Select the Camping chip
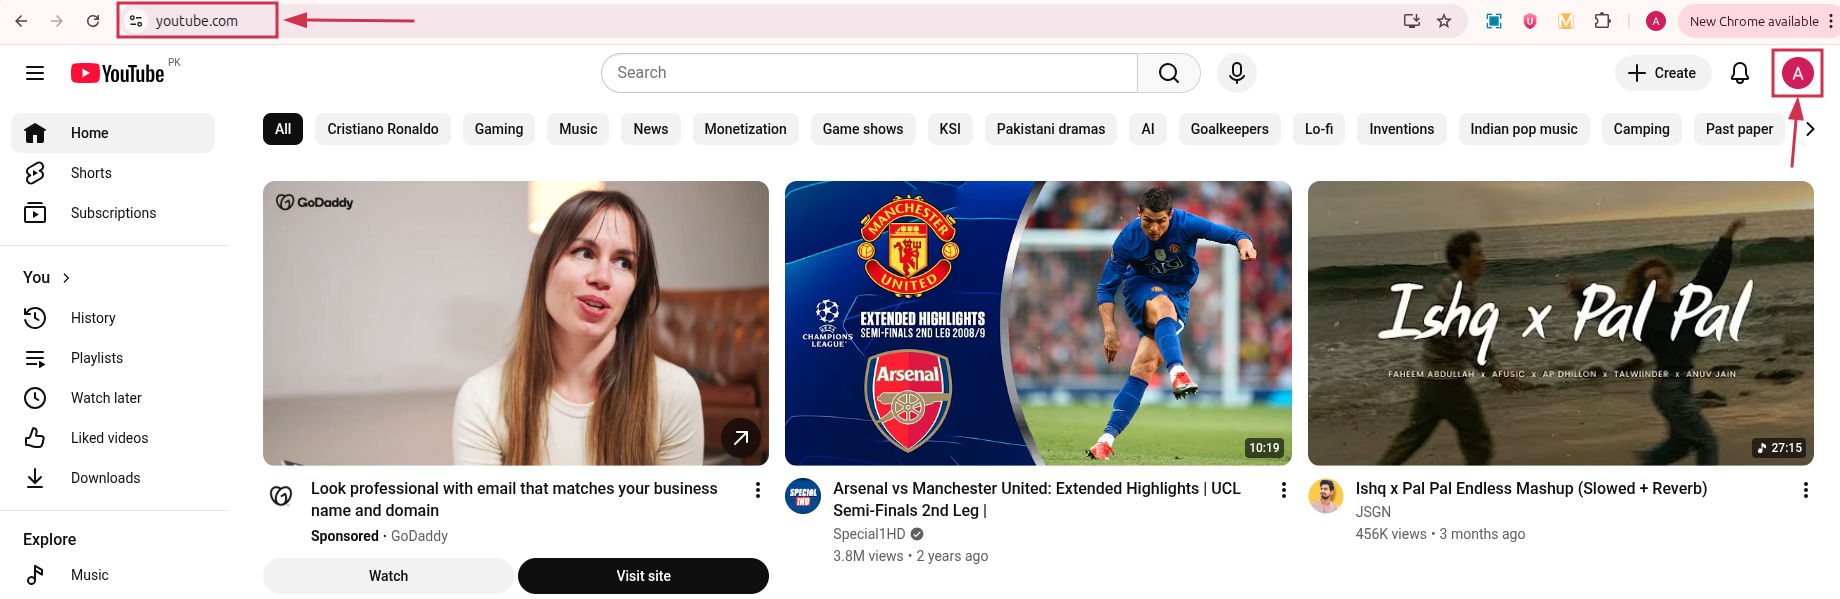 [x=1642, y=129]
